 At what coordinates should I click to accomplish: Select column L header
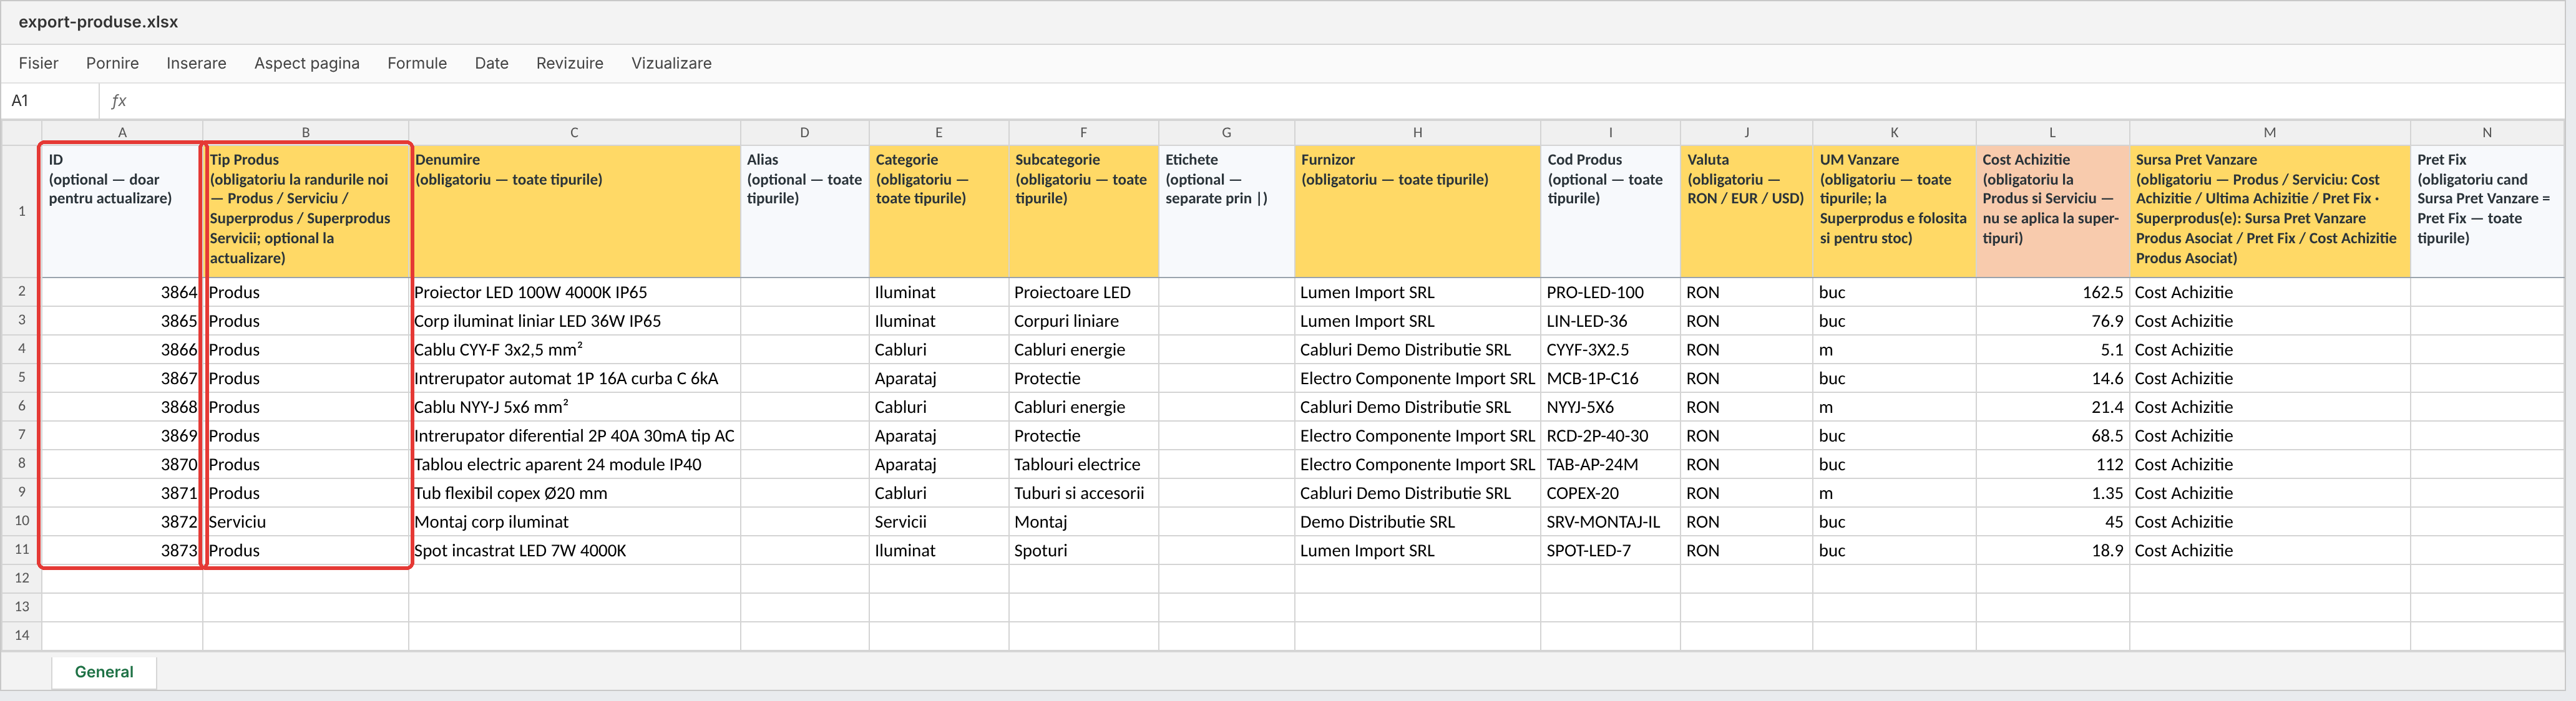click(2052, 132)
